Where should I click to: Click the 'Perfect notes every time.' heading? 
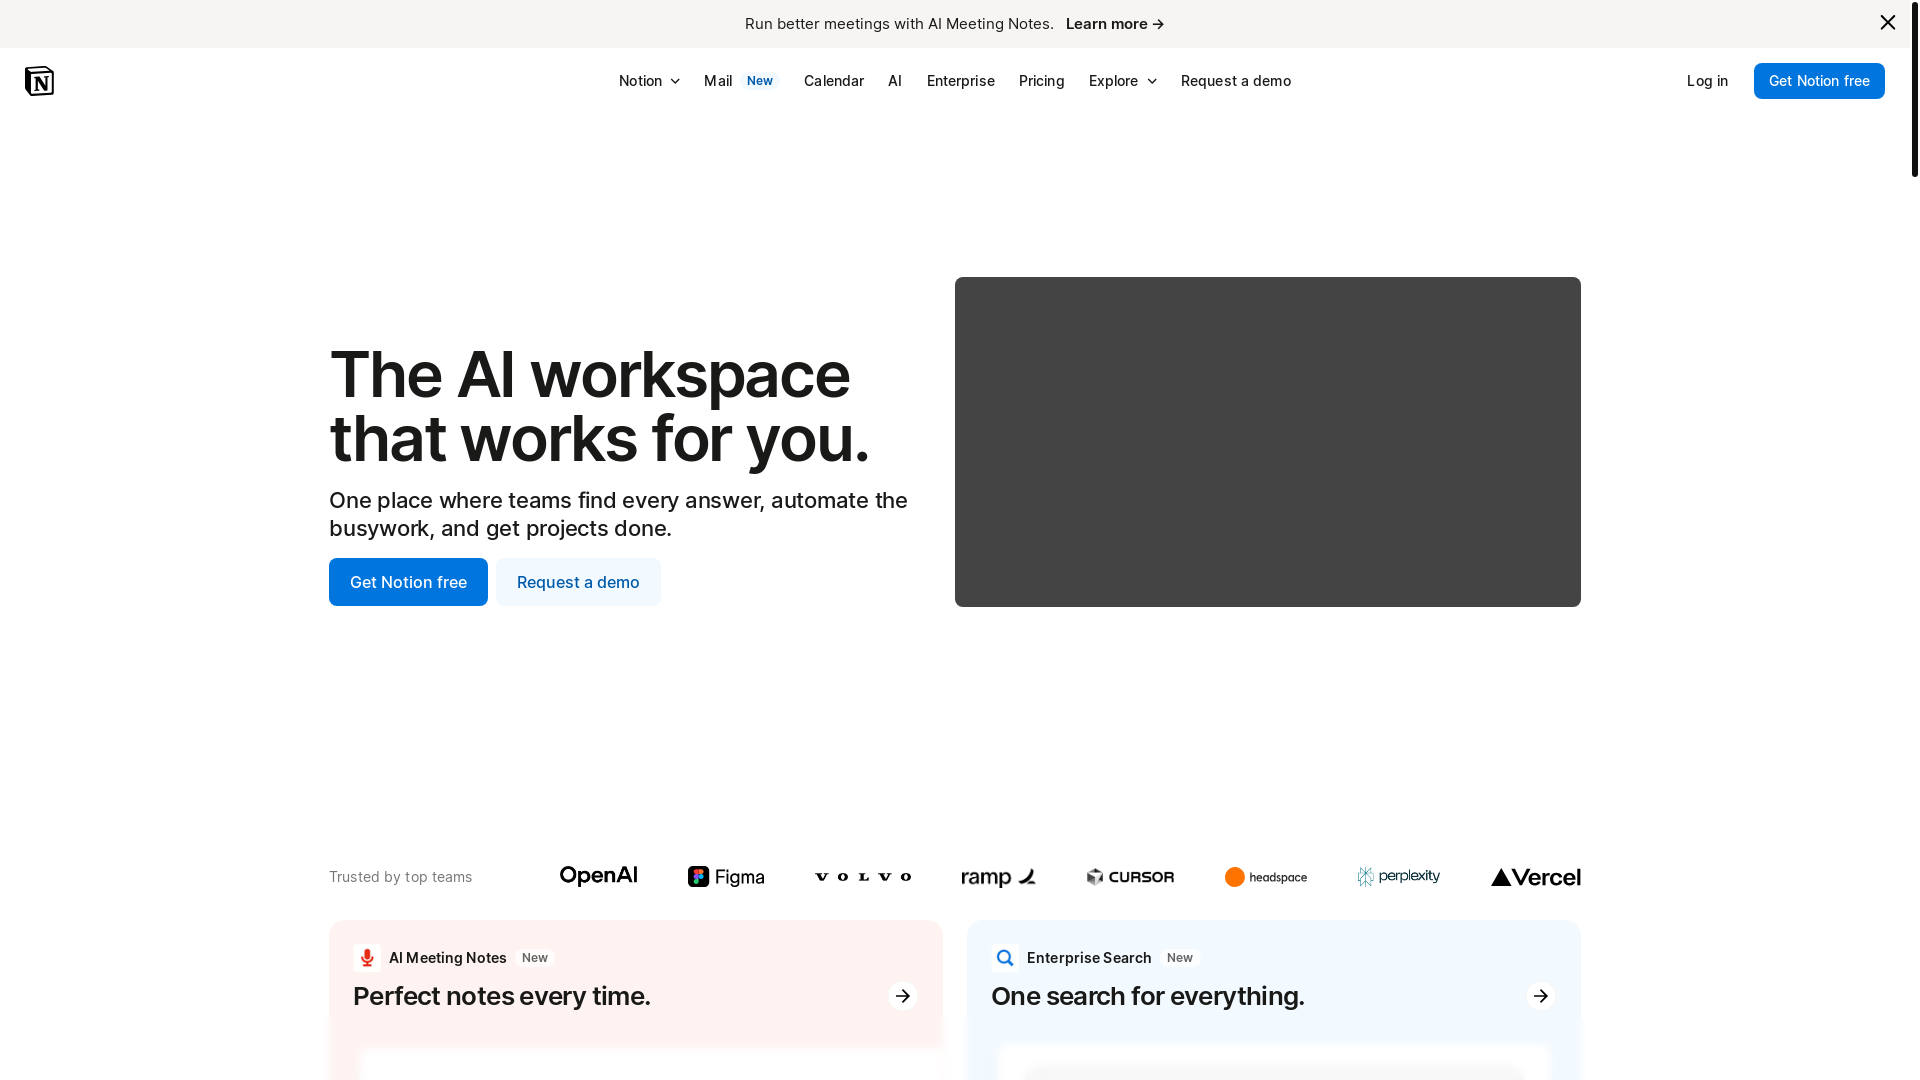coord(502,996)
